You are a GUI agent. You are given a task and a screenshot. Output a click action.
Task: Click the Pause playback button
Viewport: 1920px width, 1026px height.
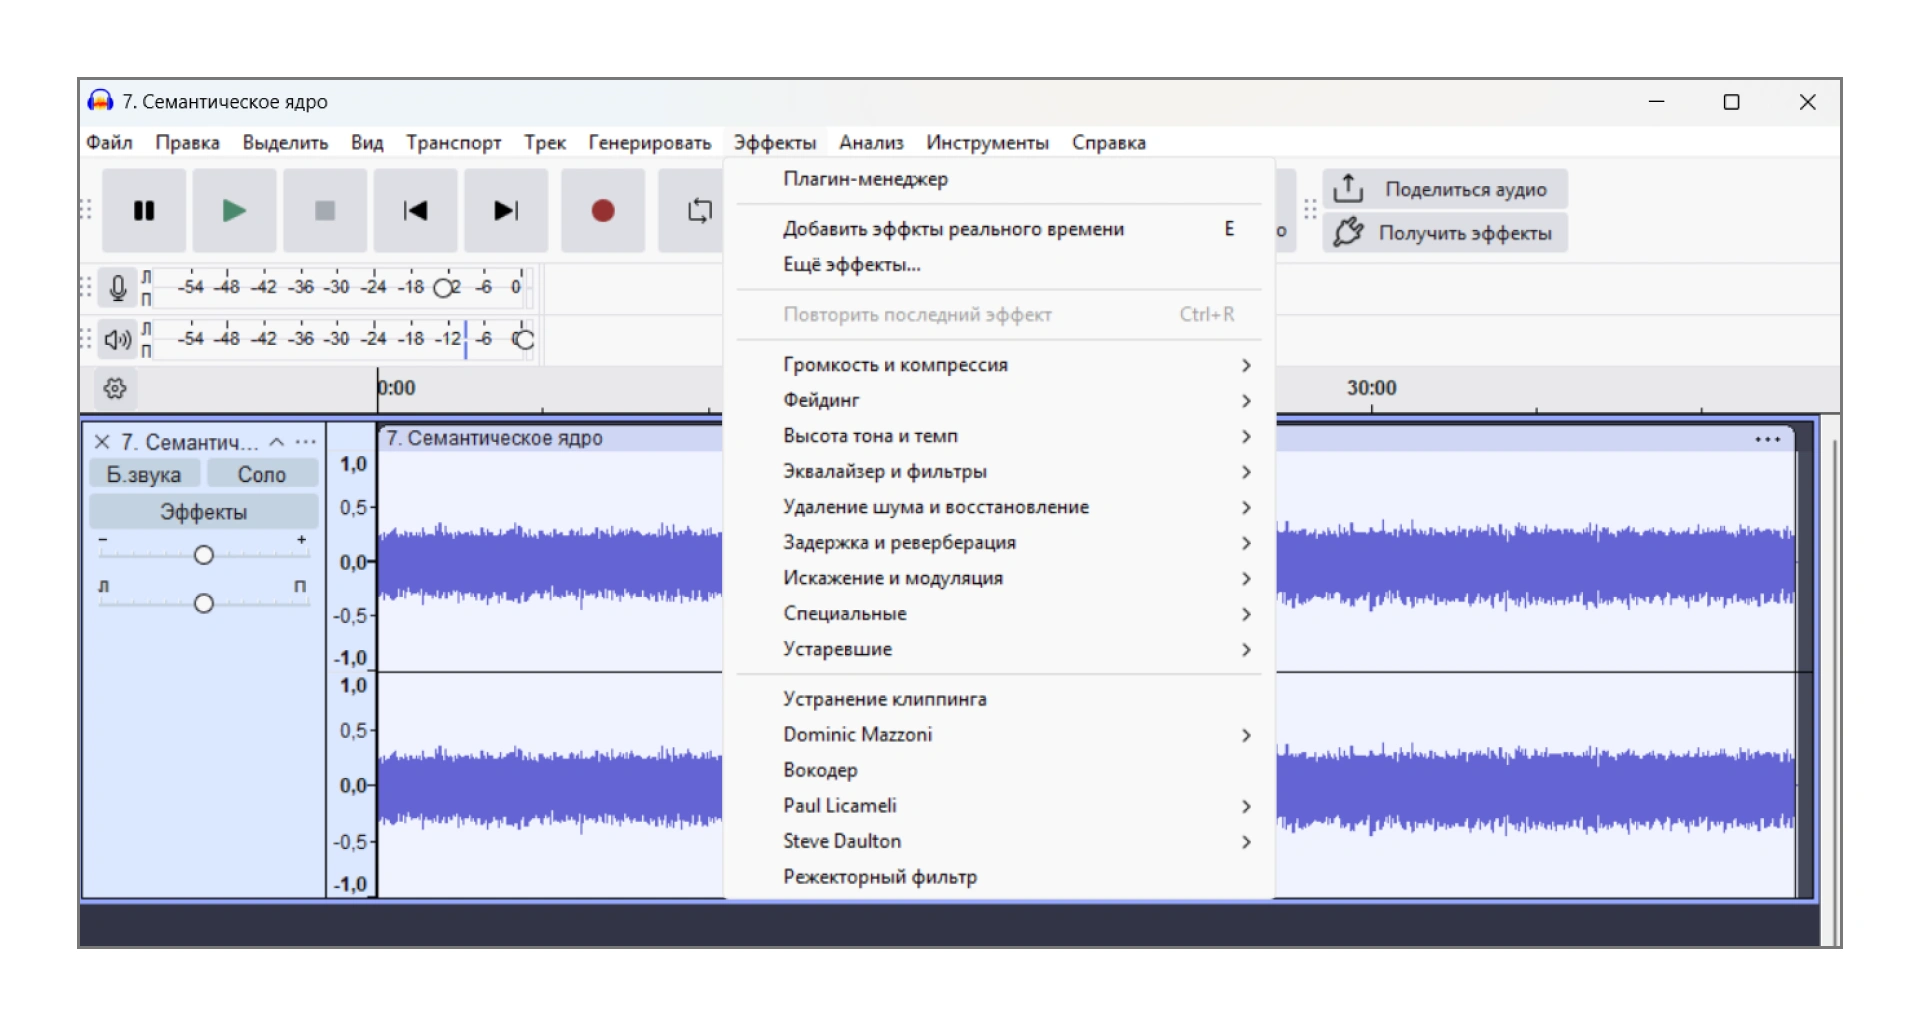tap(144, 211)
